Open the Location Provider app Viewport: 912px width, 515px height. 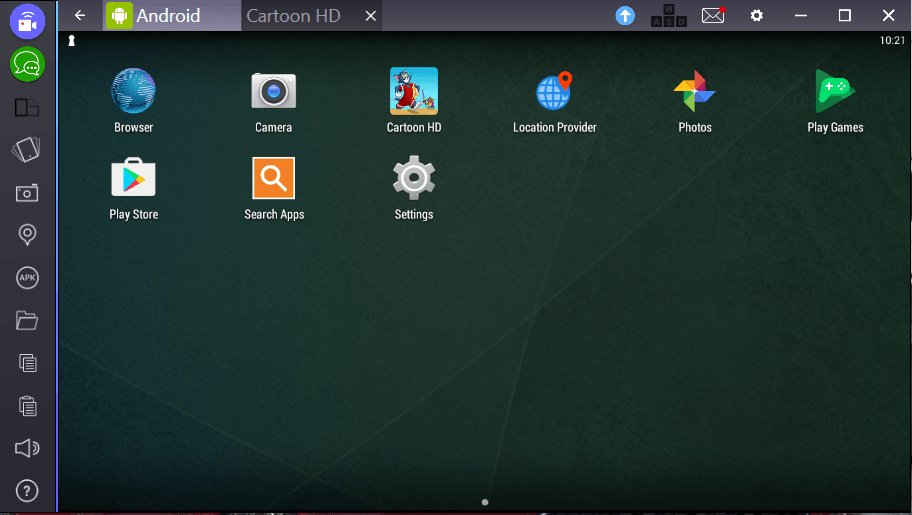(554, 92)
